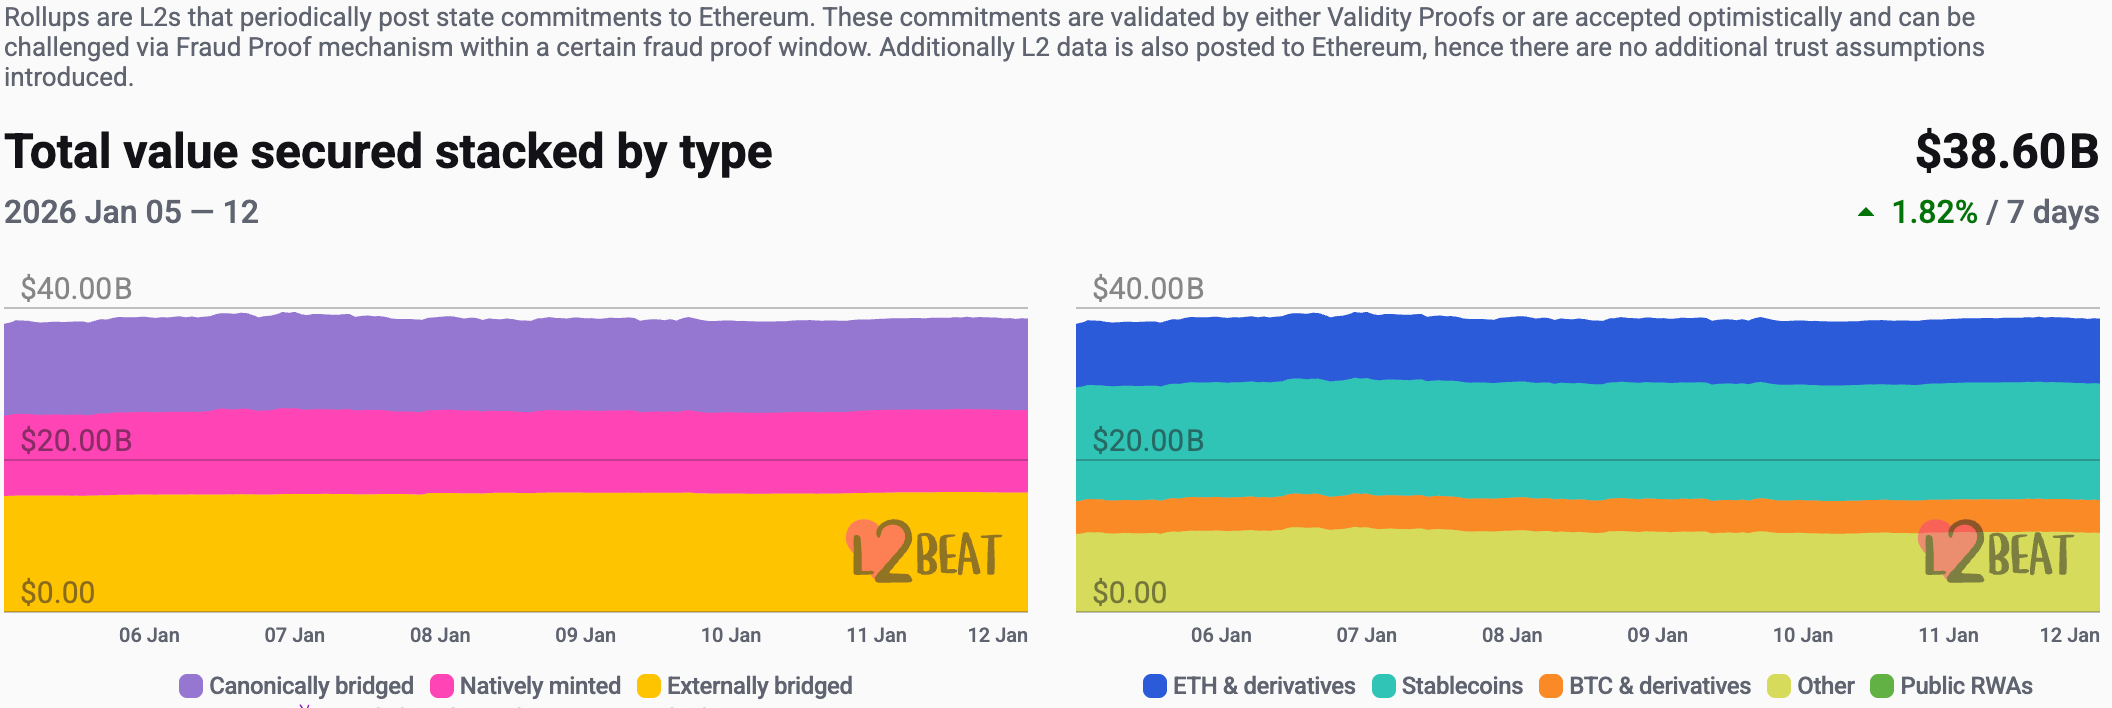Click the Externally bridged yellow legend swatch

pyautogui.click(x=649, y=686)
